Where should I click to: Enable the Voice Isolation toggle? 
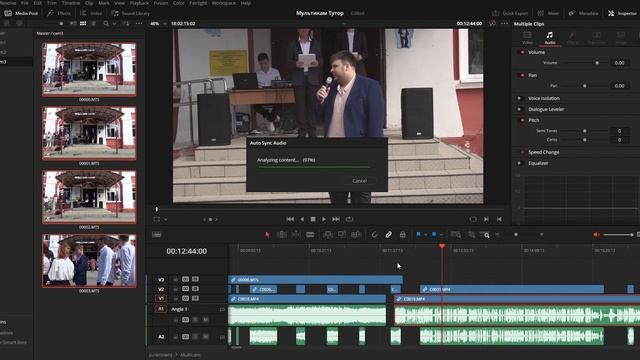pyautogui.click(x=520, y=98)
